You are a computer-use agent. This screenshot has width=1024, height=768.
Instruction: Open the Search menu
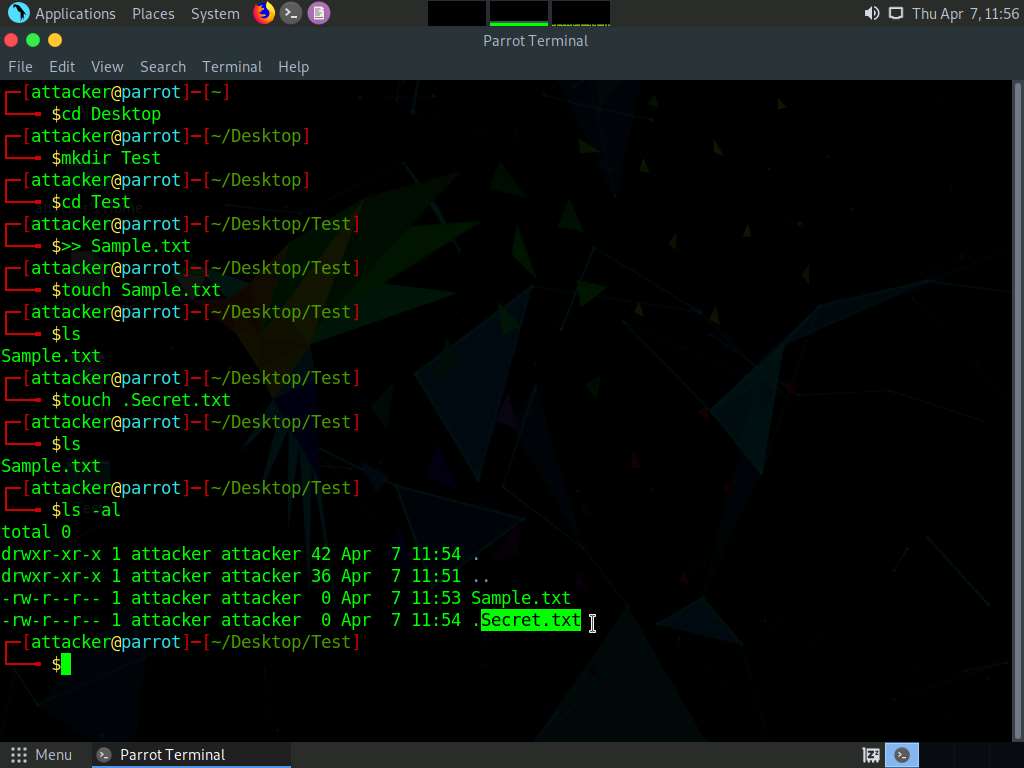click(163, 66)
